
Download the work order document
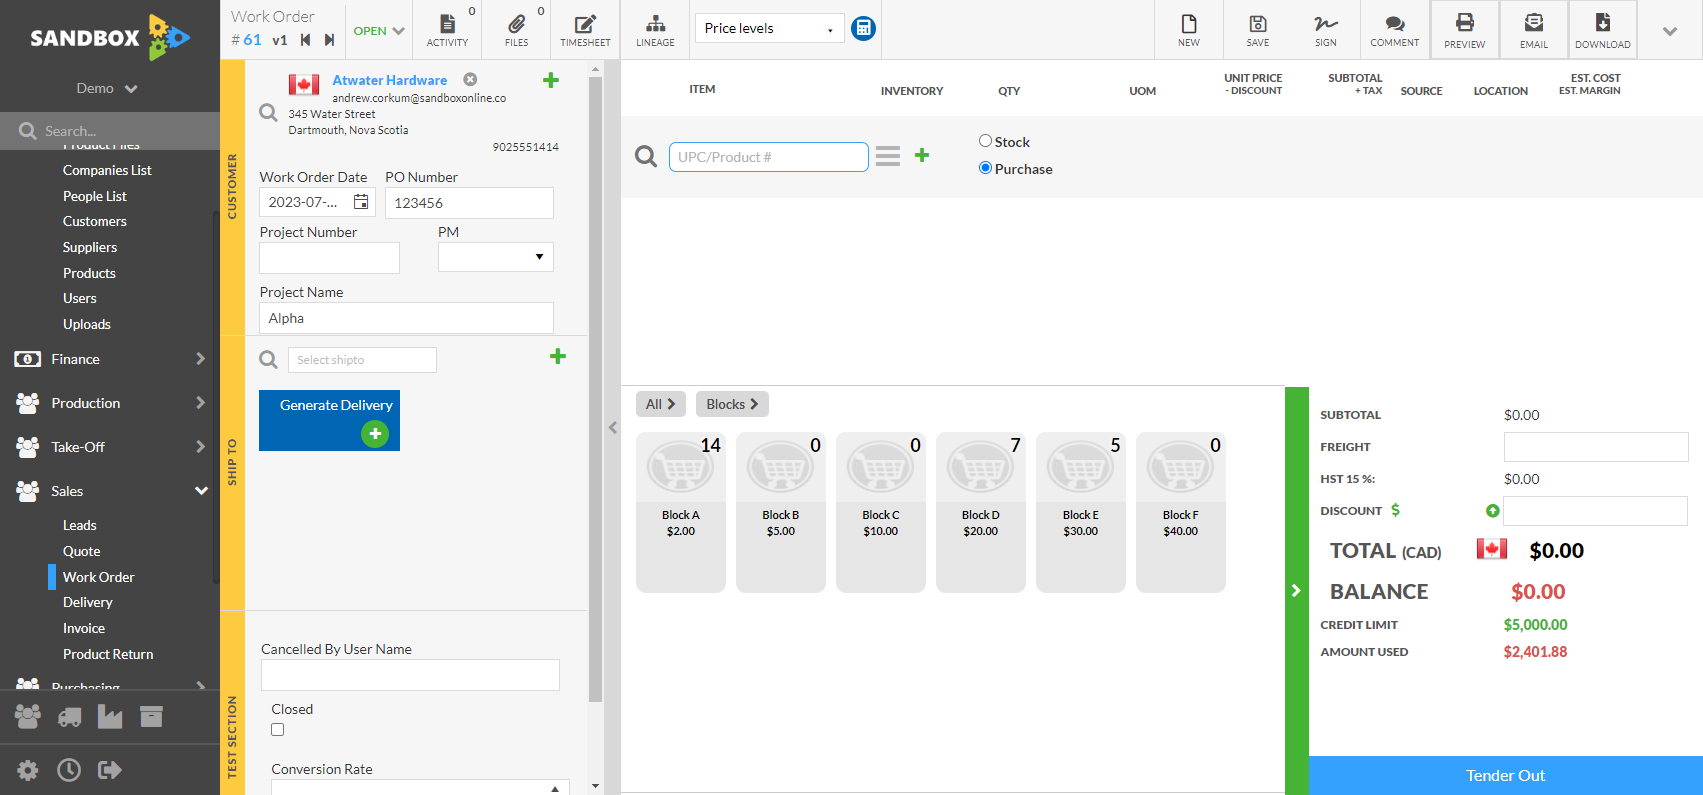click(1603, 30)
